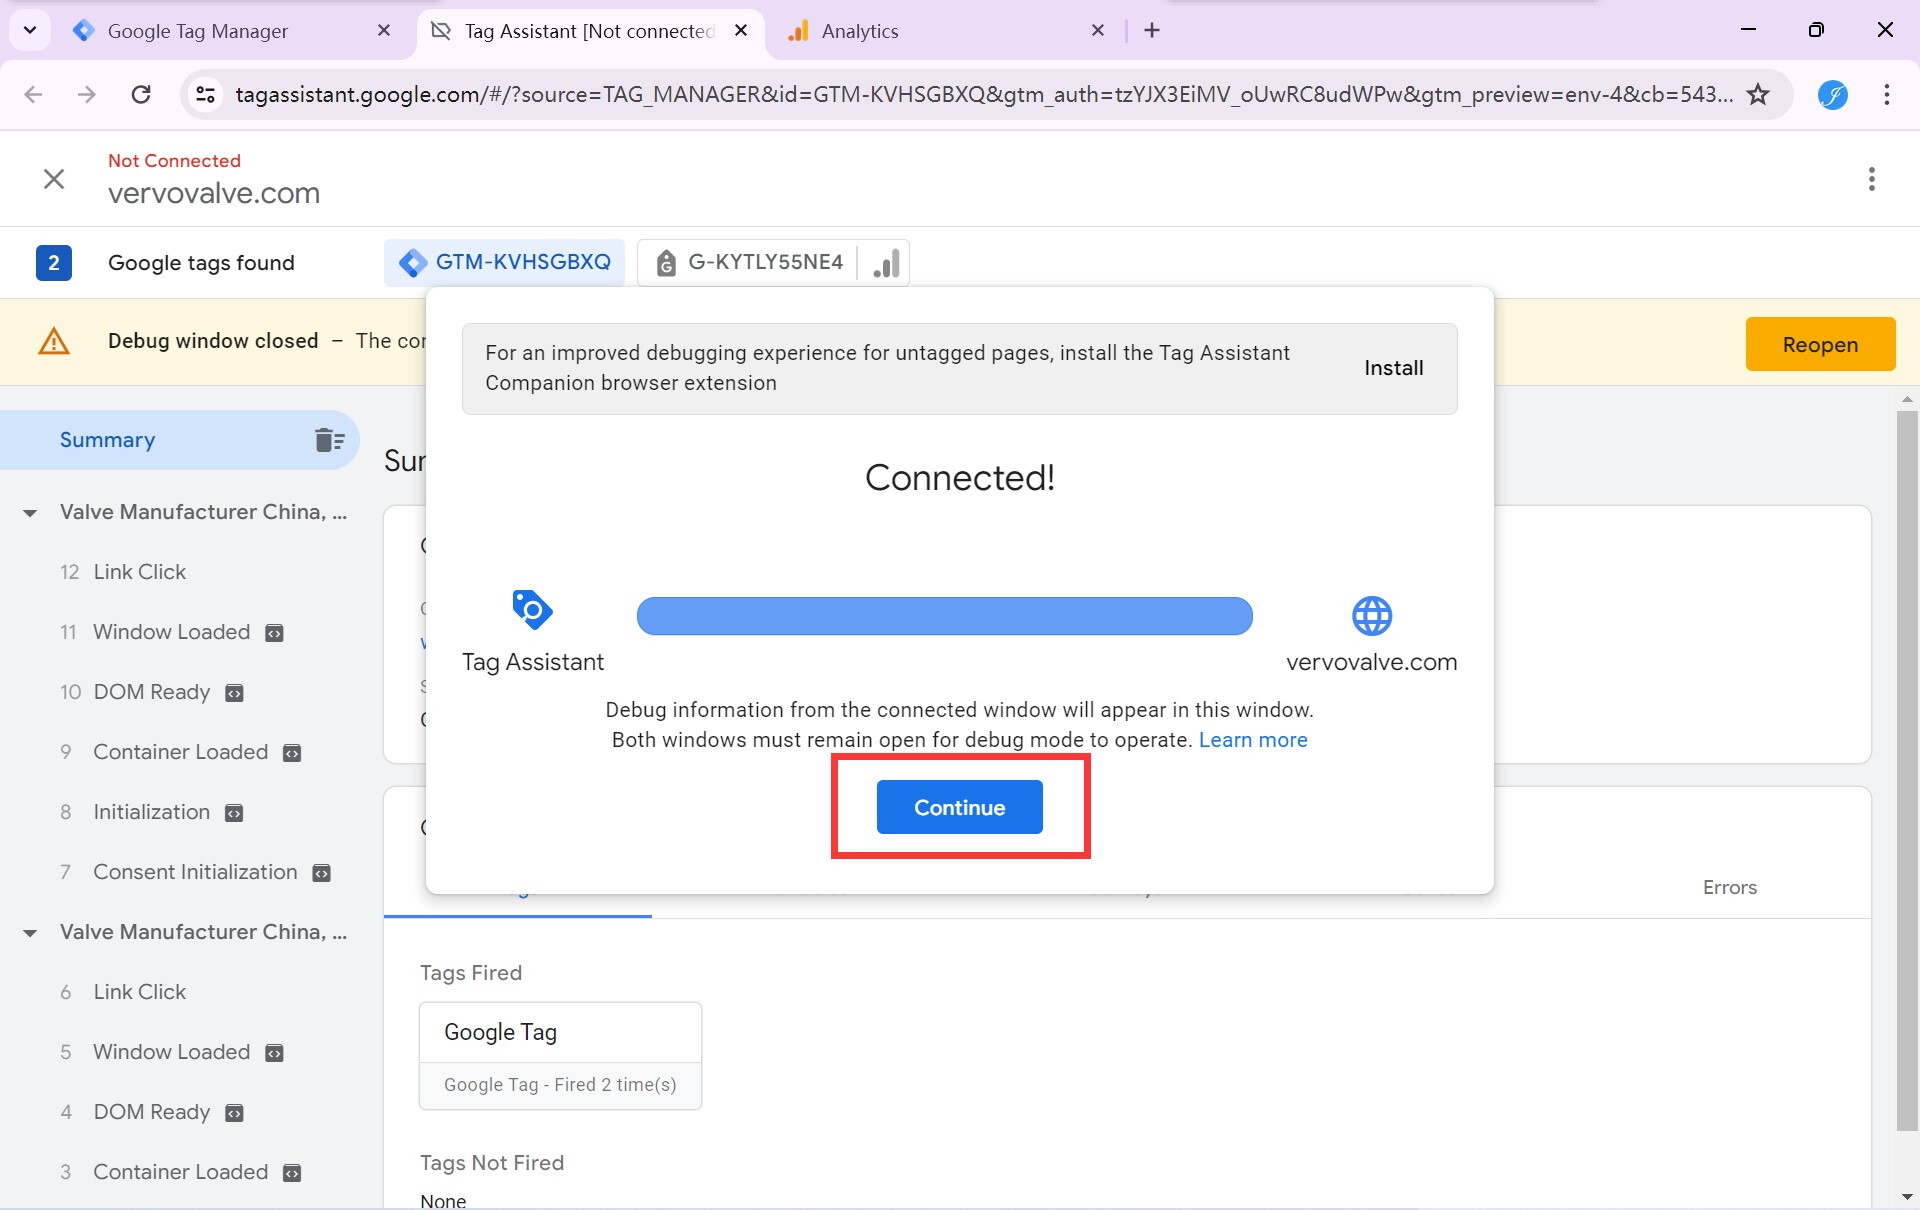Click the API icon beside Initialization
1920x1210 pixels.
234,813
